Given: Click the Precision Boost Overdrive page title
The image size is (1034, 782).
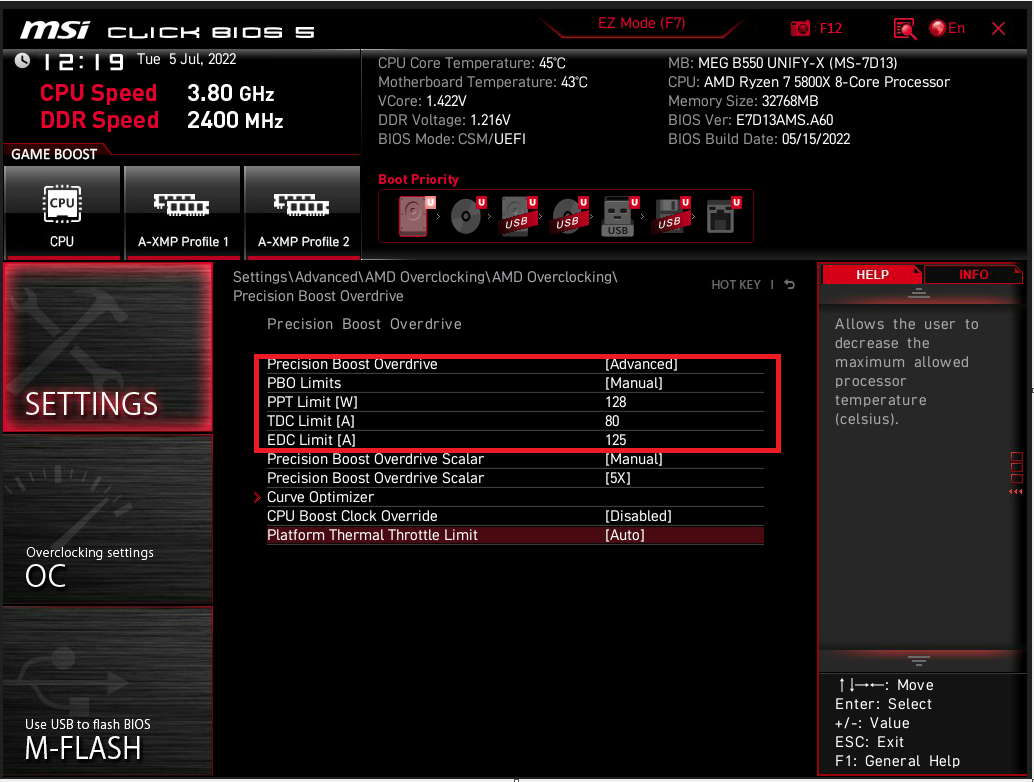Looking at the screenshot, I should pos(364,324).
